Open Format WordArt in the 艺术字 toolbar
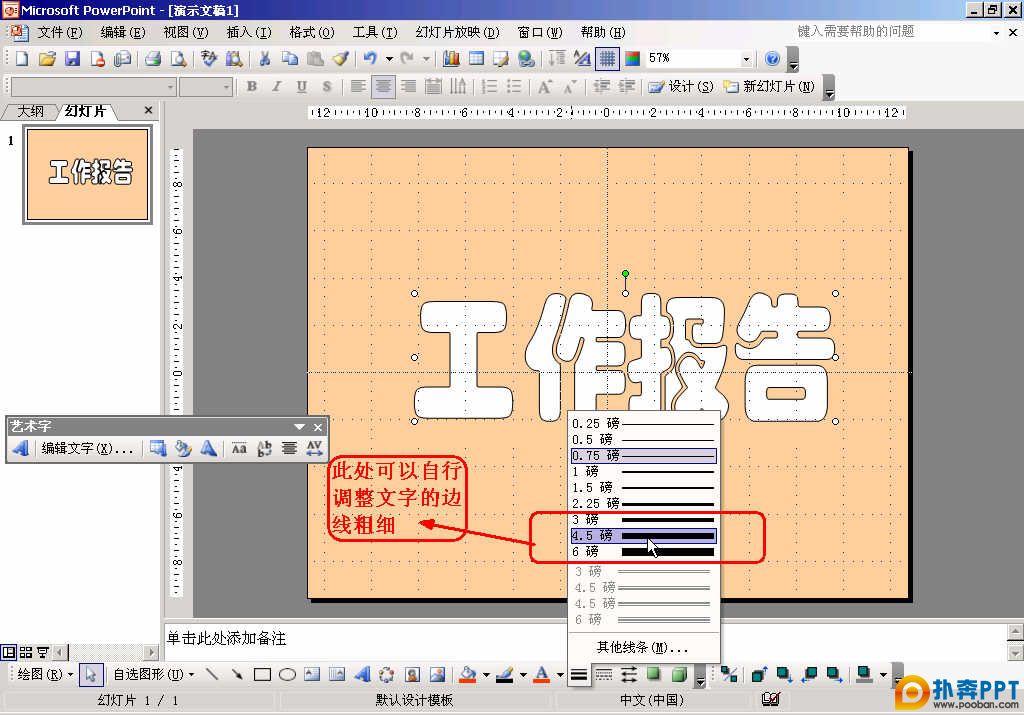This screenshot has width=1024, height=715. (x=183, y=449)
